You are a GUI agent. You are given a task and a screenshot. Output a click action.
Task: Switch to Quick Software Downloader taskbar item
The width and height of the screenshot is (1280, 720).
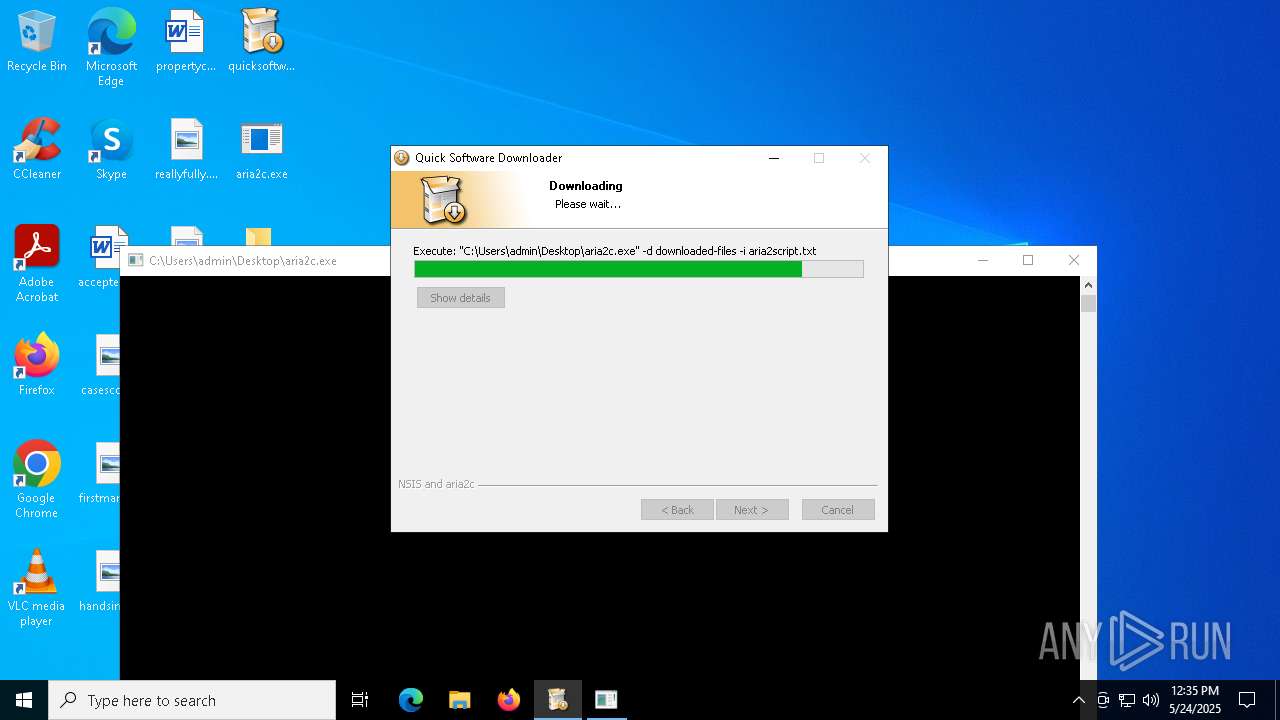tap(557, 700)
